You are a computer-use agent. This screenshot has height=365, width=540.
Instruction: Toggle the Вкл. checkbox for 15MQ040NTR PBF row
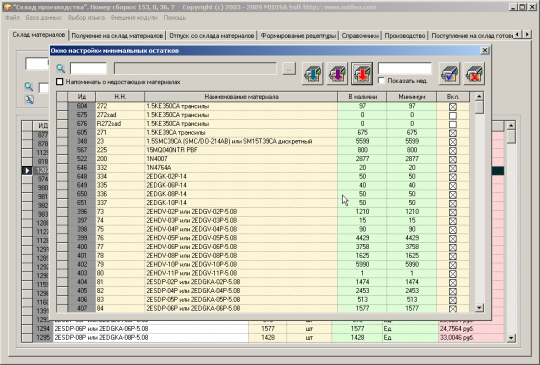(453, 150)
